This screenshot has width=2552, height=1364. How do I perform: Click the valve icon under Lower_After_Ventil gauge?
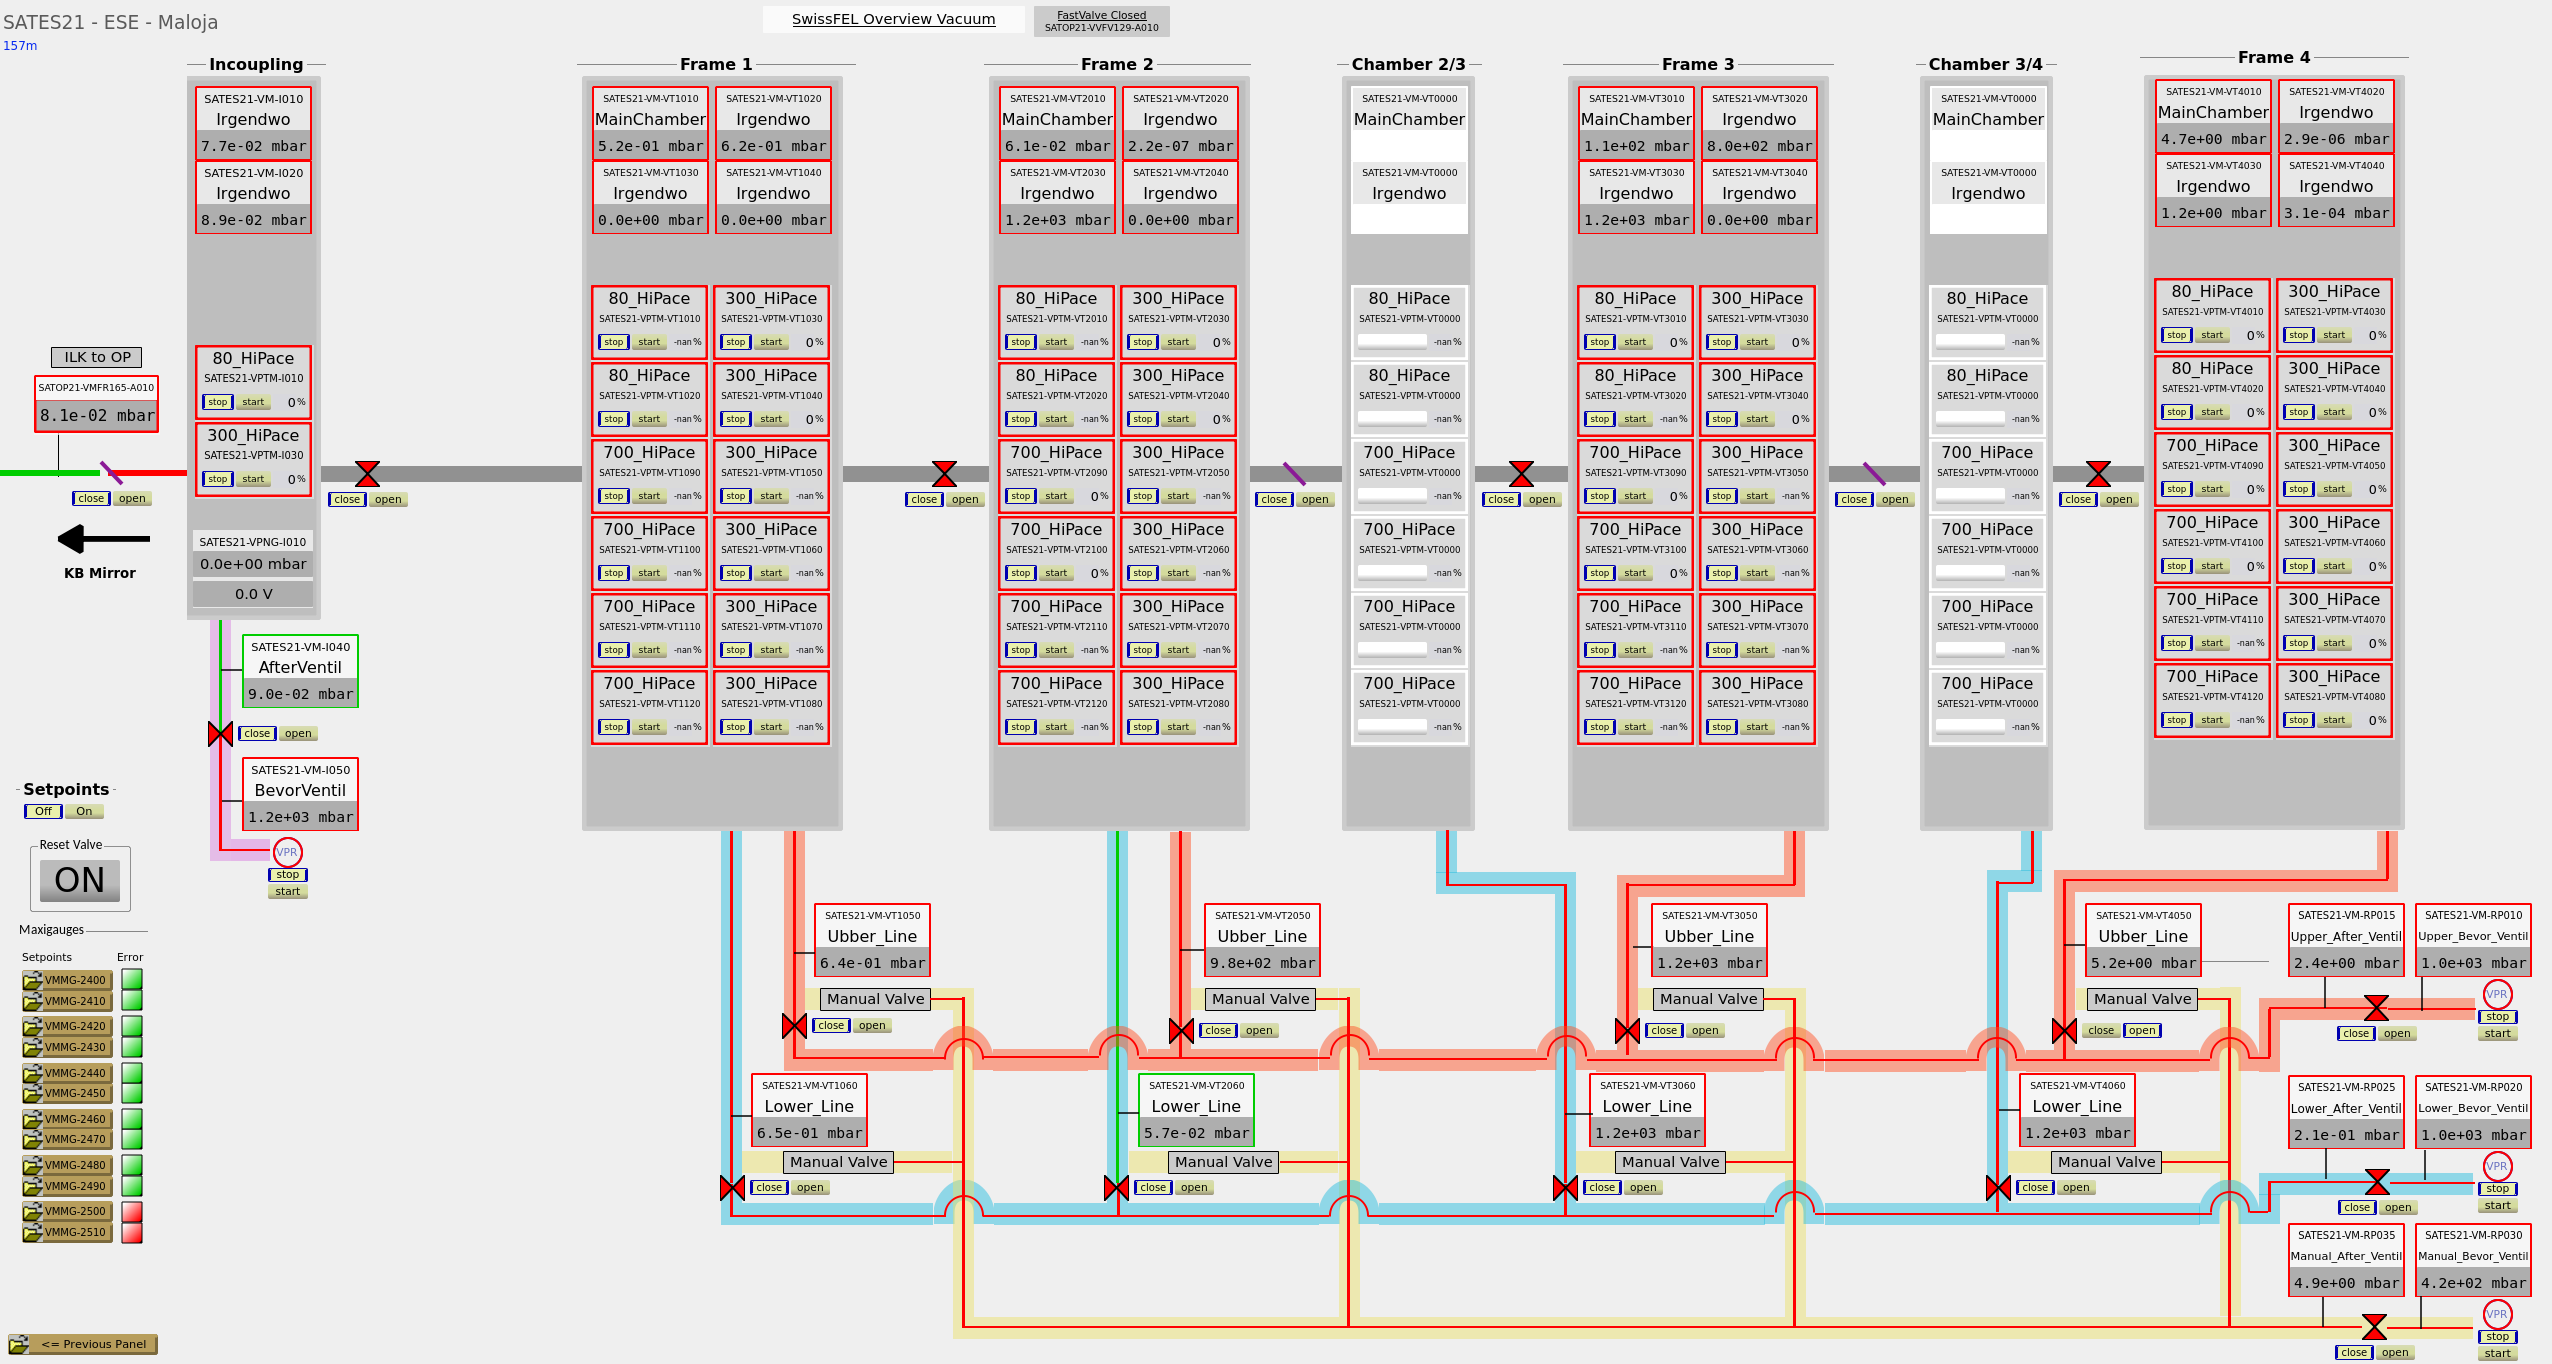click(2377, 1182)
